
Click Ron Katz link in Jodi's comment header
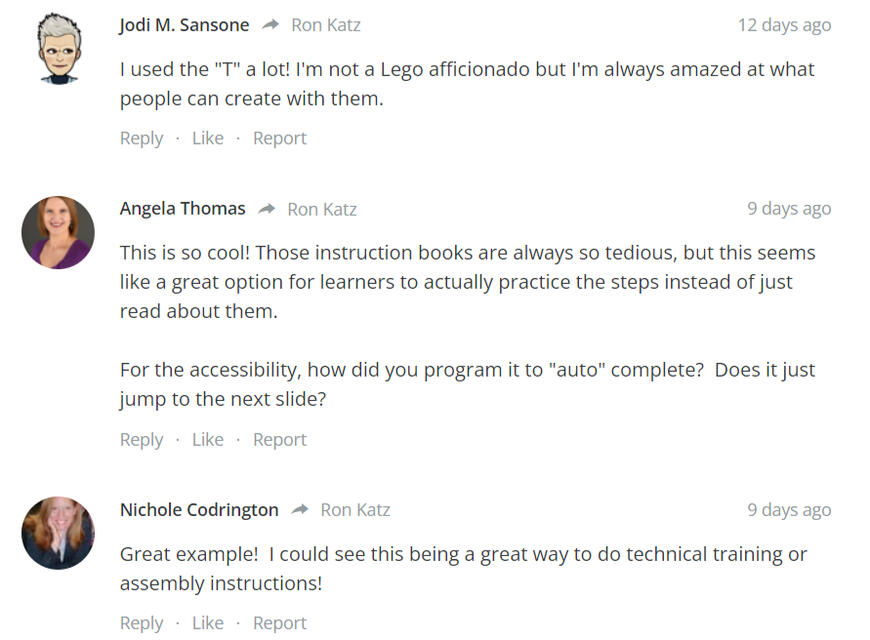[x=325, y=25]
